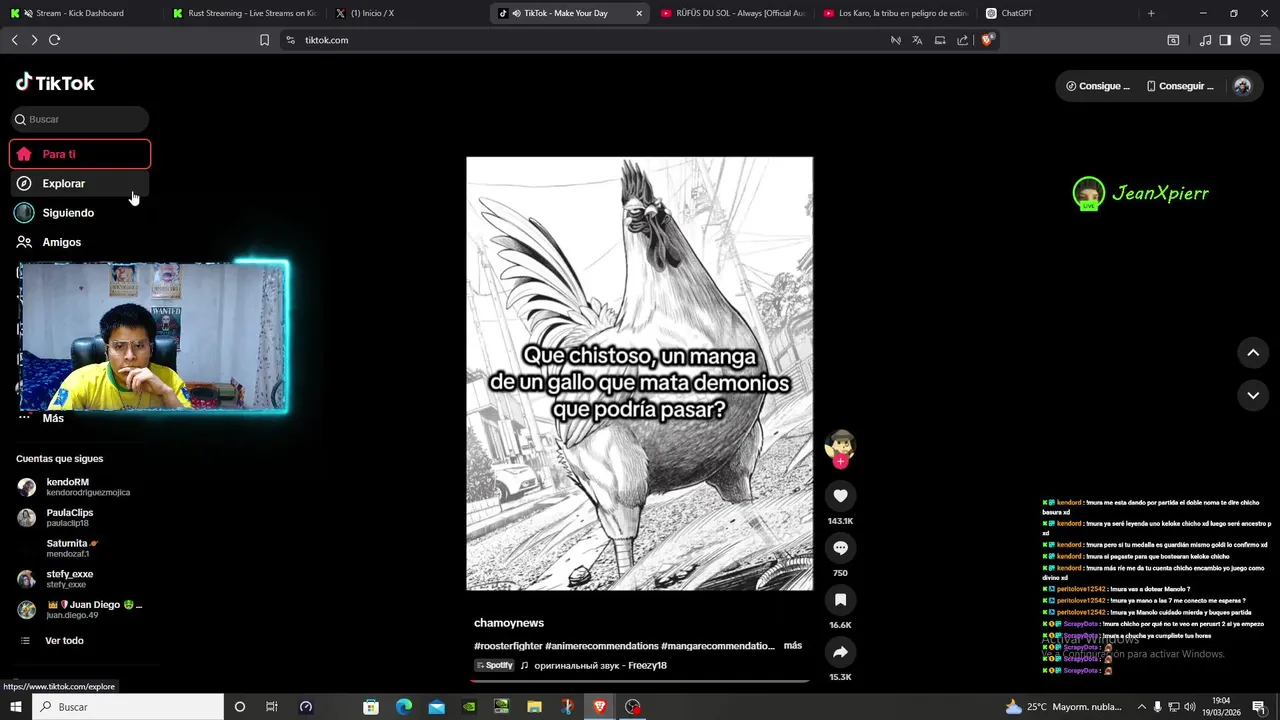
Task: Show hidden system tray icons
Action: (1142, 706)
